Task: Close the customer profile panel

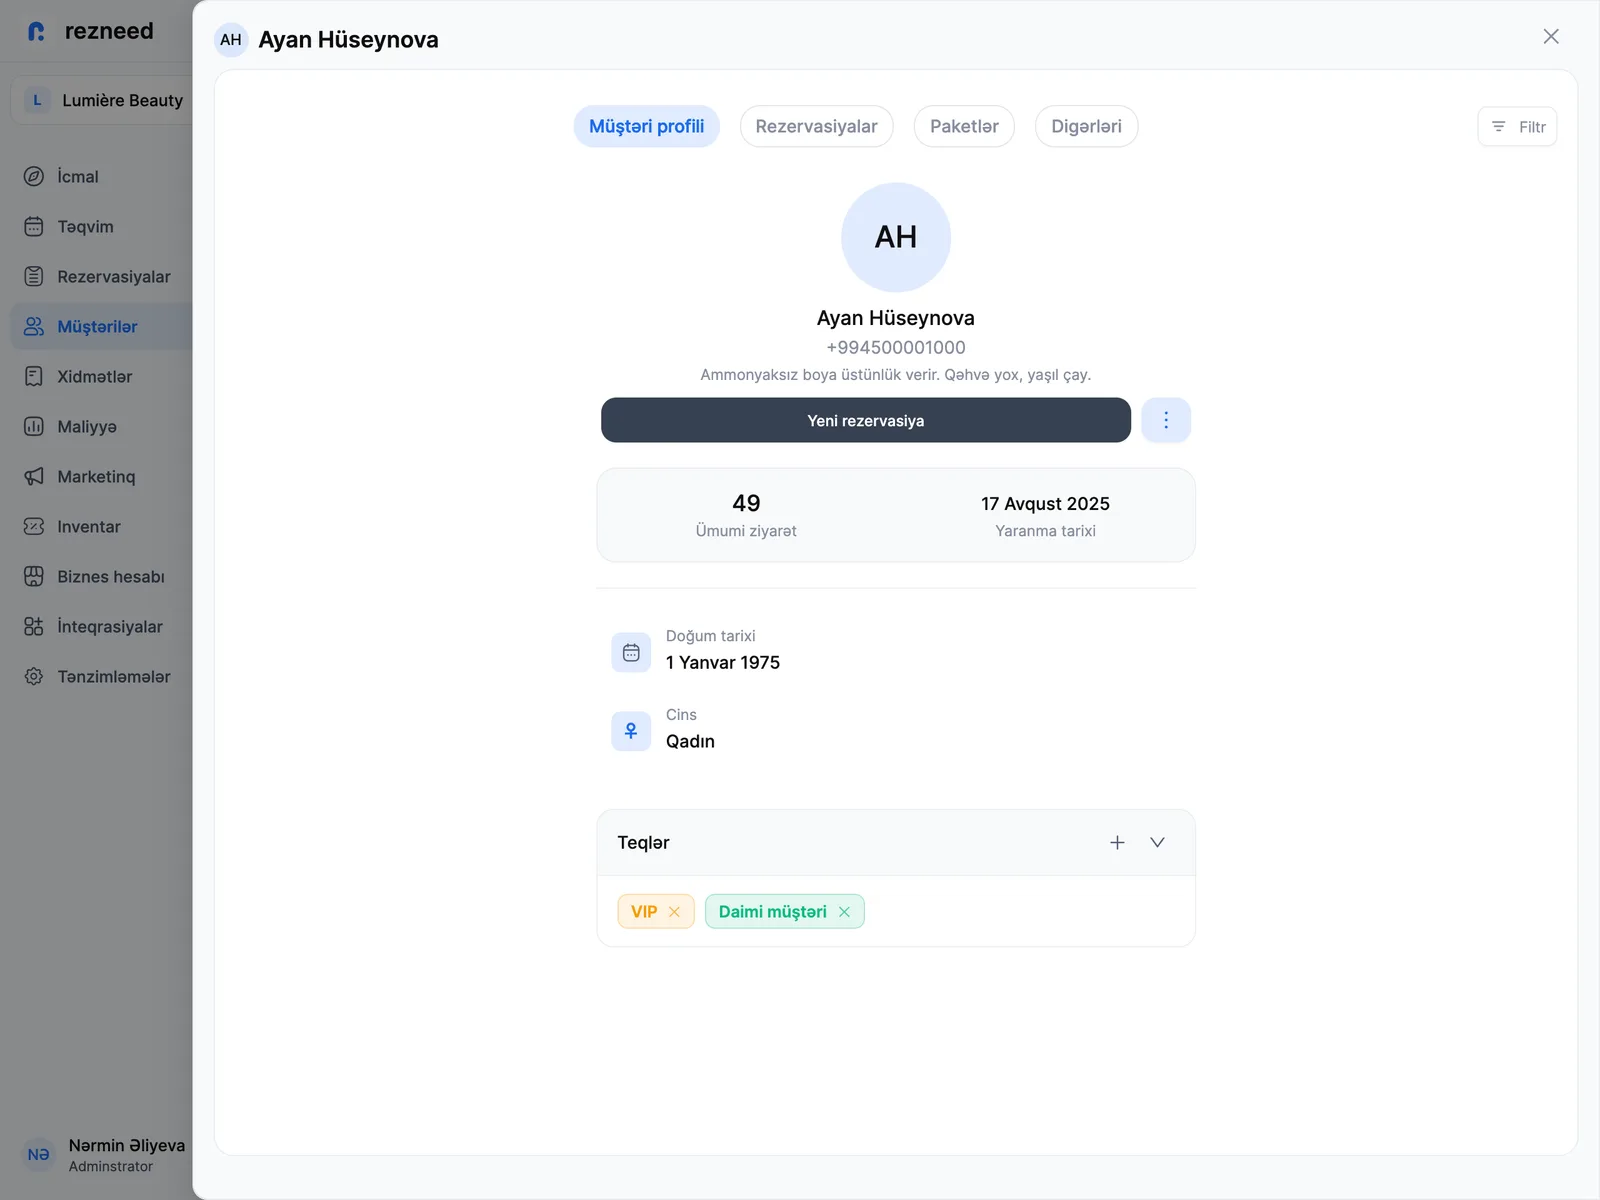Action: tap(1551, 37)
